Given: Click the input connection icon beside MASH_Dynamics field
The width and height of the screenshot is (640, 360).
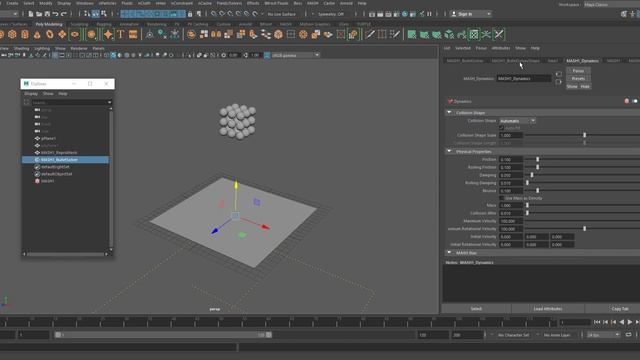Looking at the screenshot, I should 559,74.
